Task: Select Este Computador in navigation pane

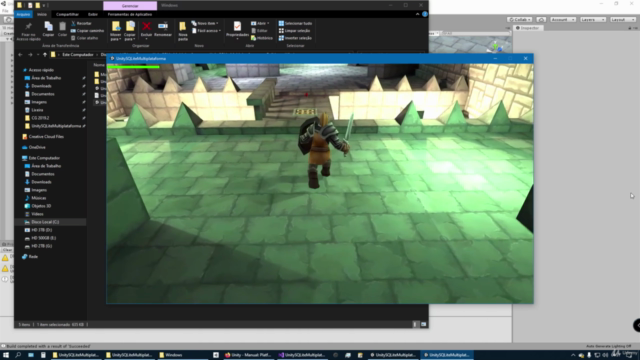Action: 44,158
